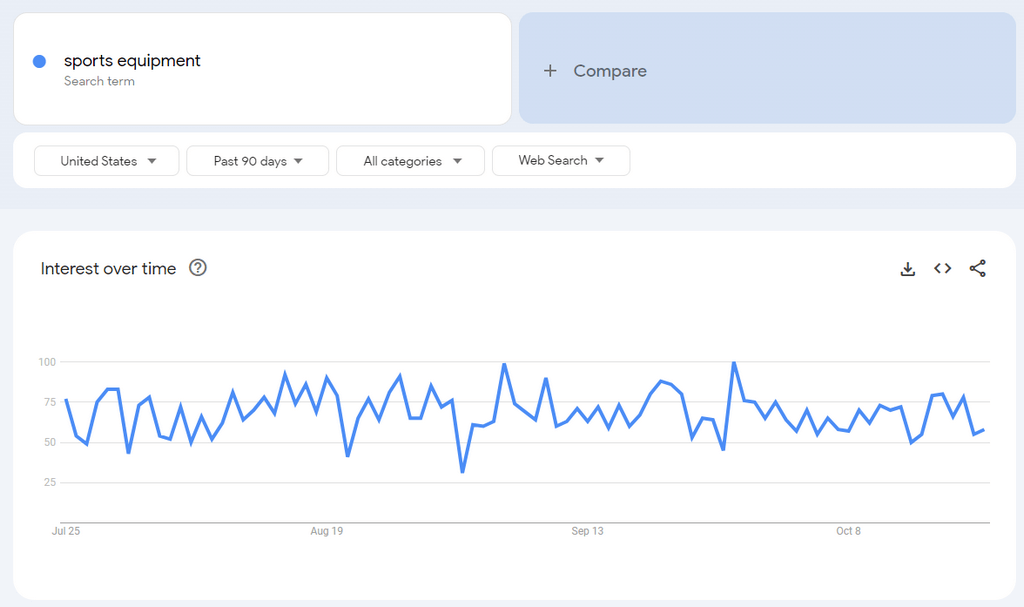Screen dimensions: 1024x607
Task: Open the United States region dropdown
Action: (106, 161)
